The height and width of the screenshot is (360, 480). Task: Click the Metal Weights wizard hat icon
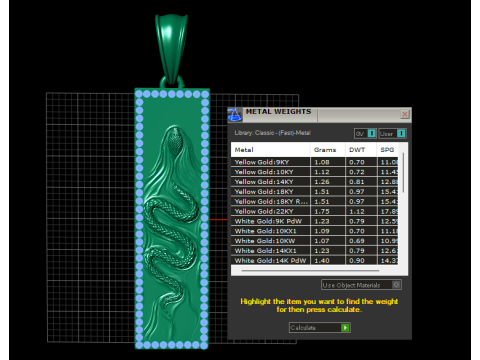click(235, 114)
